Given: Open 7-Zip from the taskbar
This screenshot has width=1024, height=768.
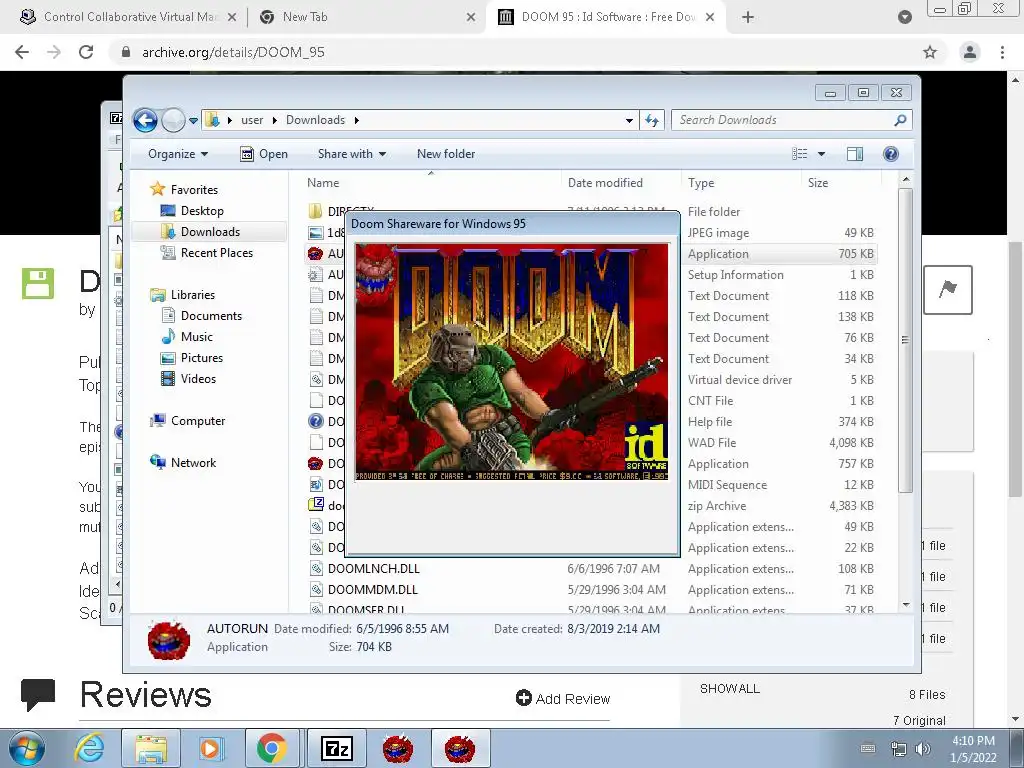Looking at the screenshot, I should tap(337, 748).
